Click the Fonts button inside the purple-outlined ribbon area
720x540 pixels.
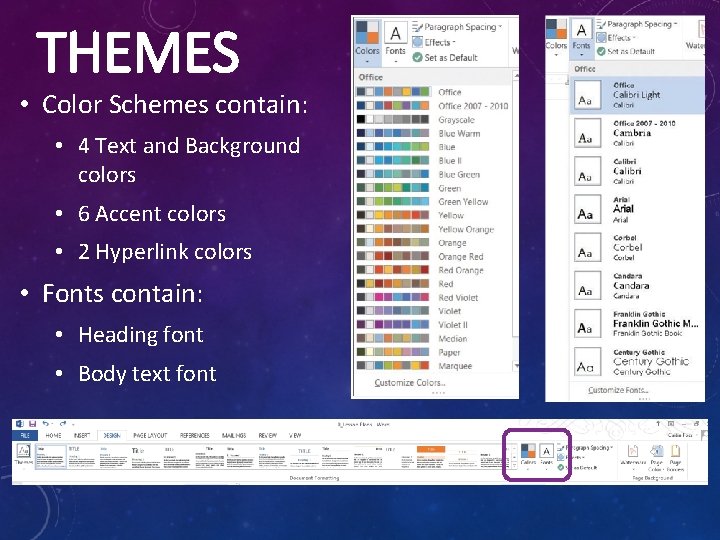click(x=546, y=455)
